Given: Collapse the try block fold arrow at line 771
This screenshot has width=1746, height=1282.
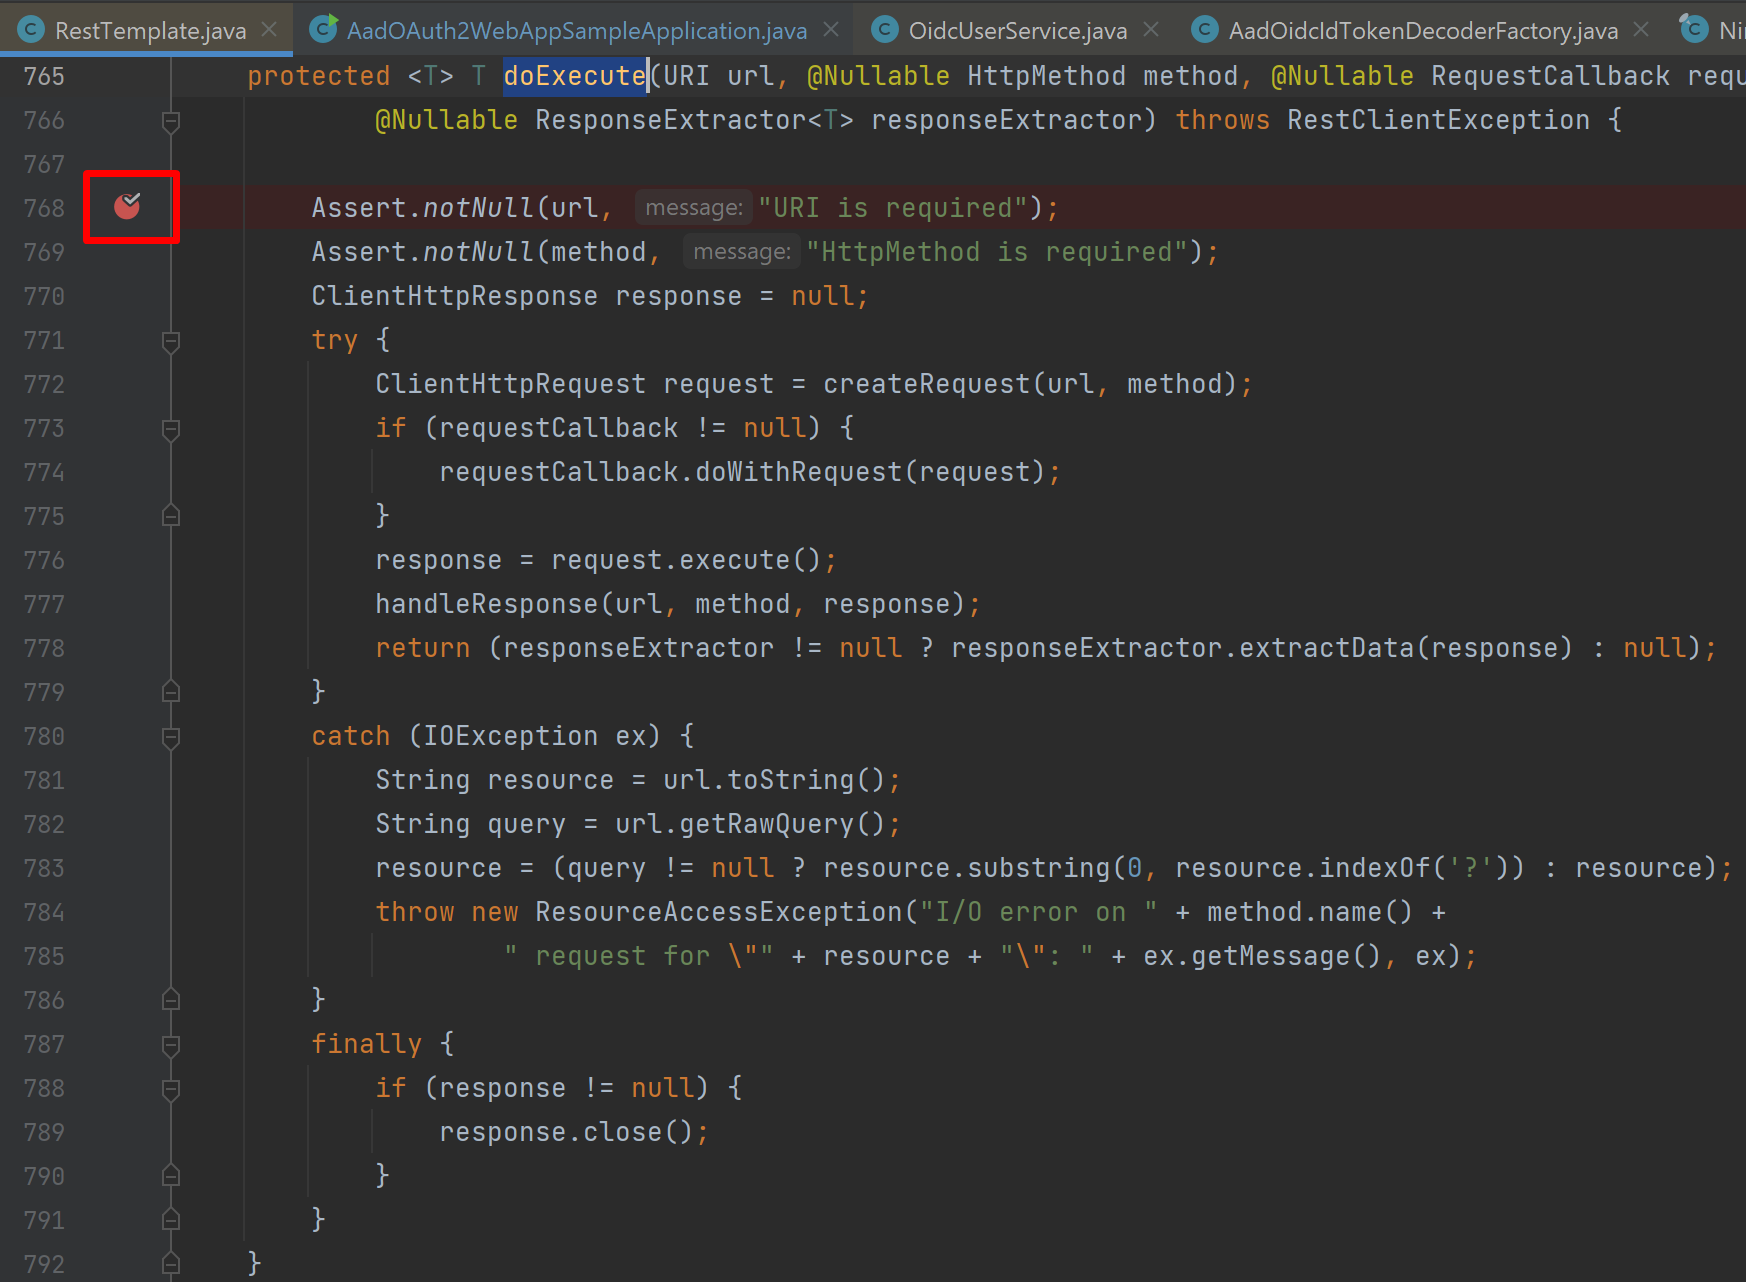Looking at the screenshot, I should click(170, 340).
